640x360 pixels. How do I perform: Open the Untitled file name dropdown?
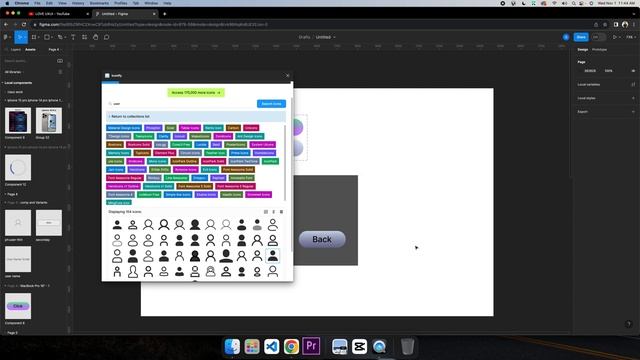tap(325, 37)
